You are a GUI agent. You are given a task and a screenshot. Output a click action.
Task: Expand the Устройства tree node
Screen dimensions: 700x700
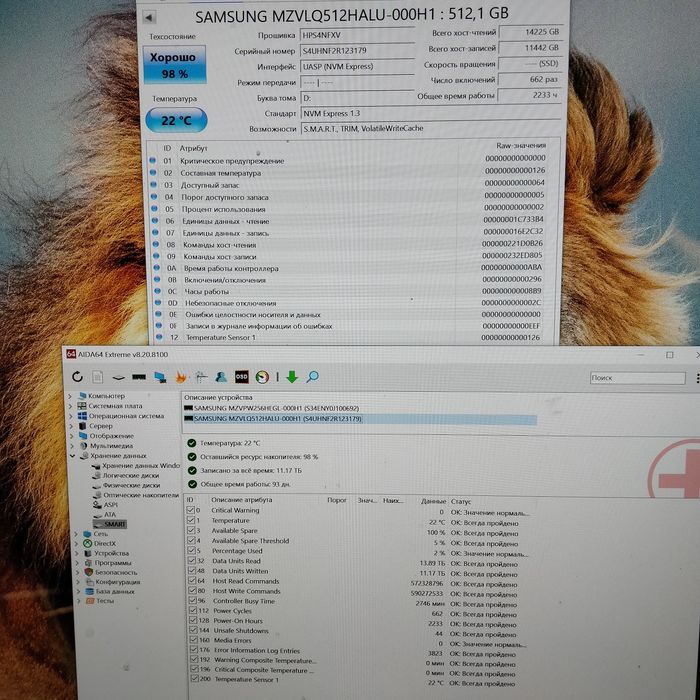click(x=77, y=553)
